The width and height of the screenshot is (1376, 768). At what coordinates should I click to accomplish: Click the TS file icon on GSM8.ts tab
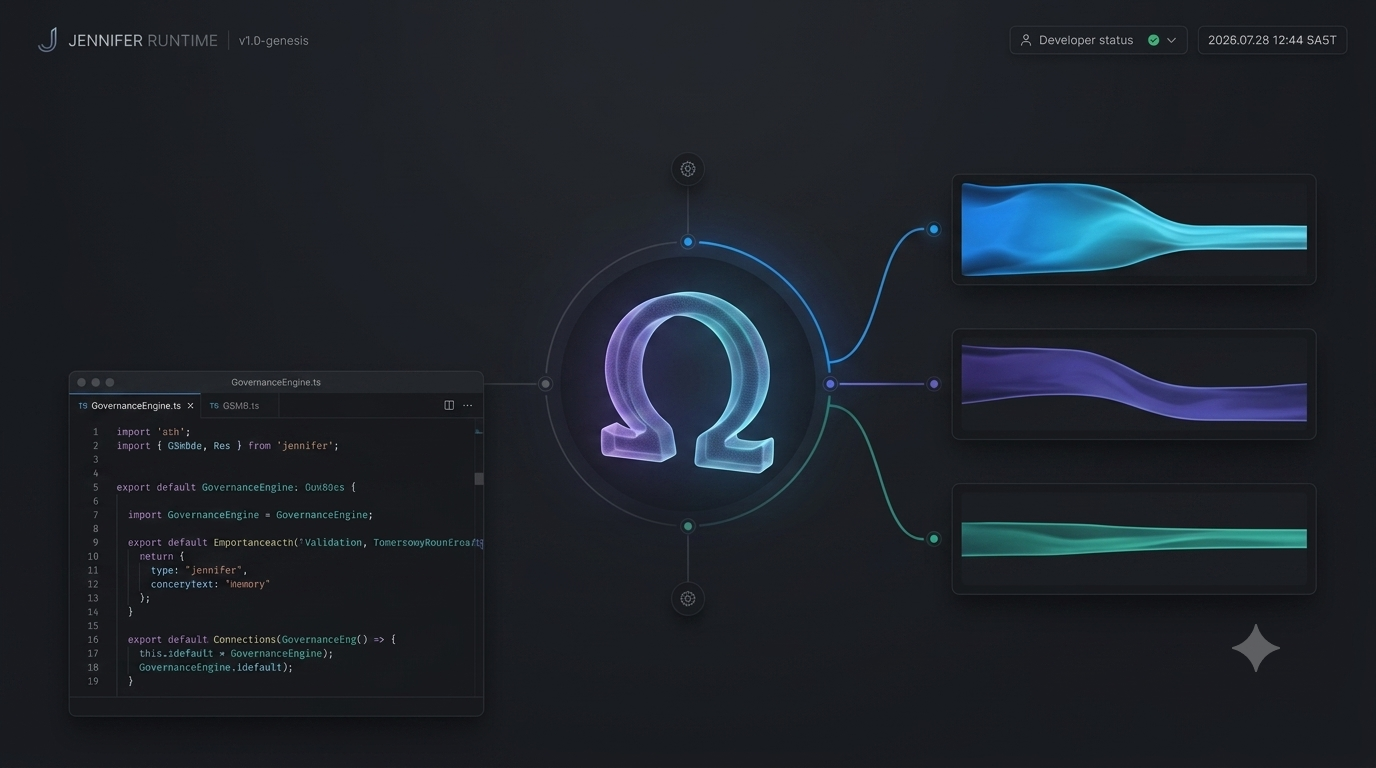214,406
